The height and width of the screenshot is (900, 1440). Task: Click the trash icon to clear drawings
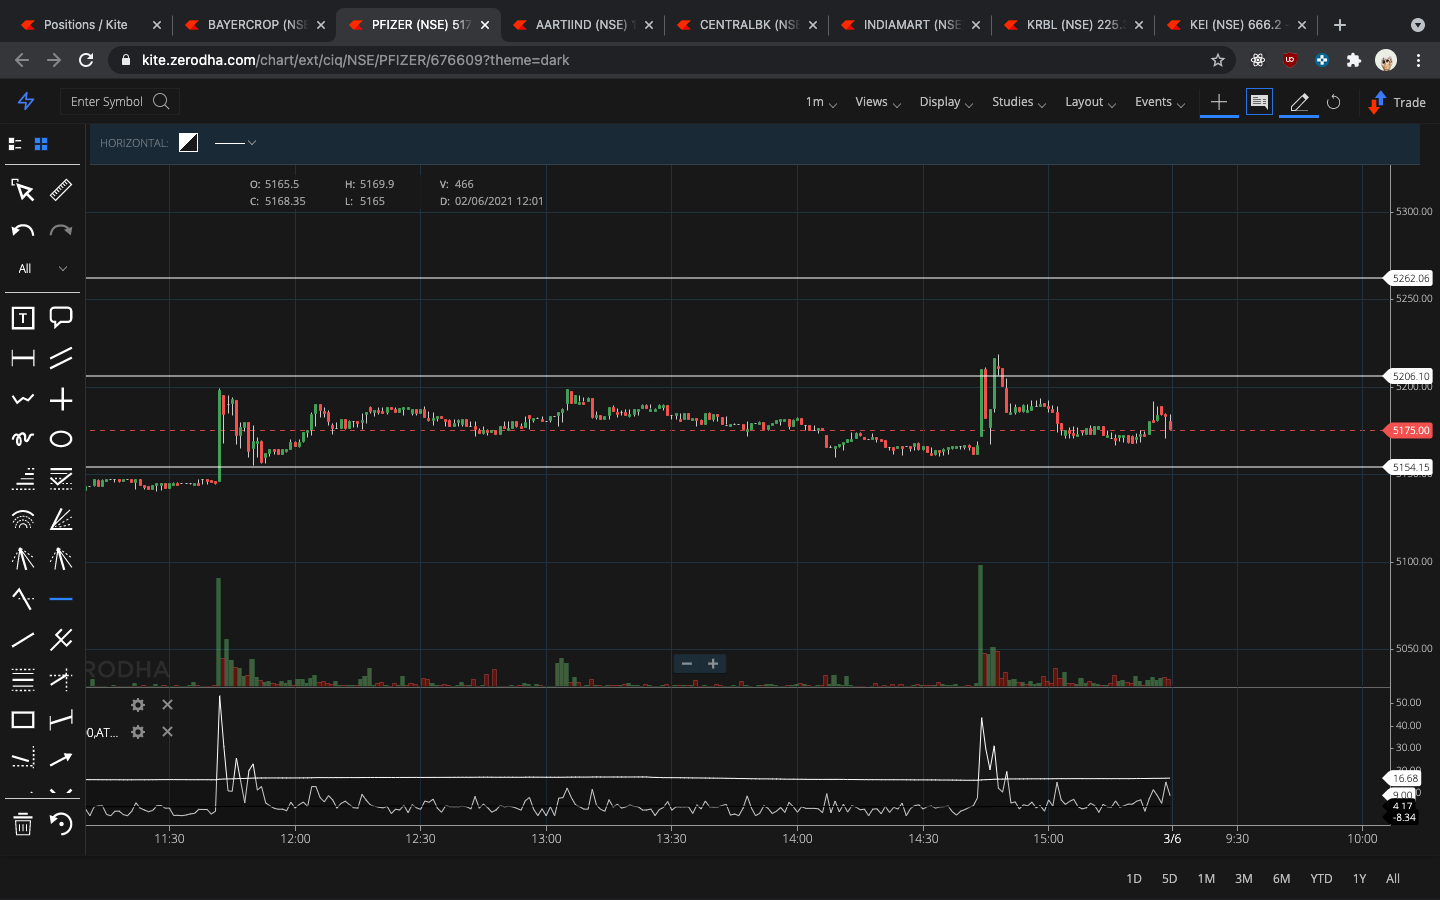(22, 825)
